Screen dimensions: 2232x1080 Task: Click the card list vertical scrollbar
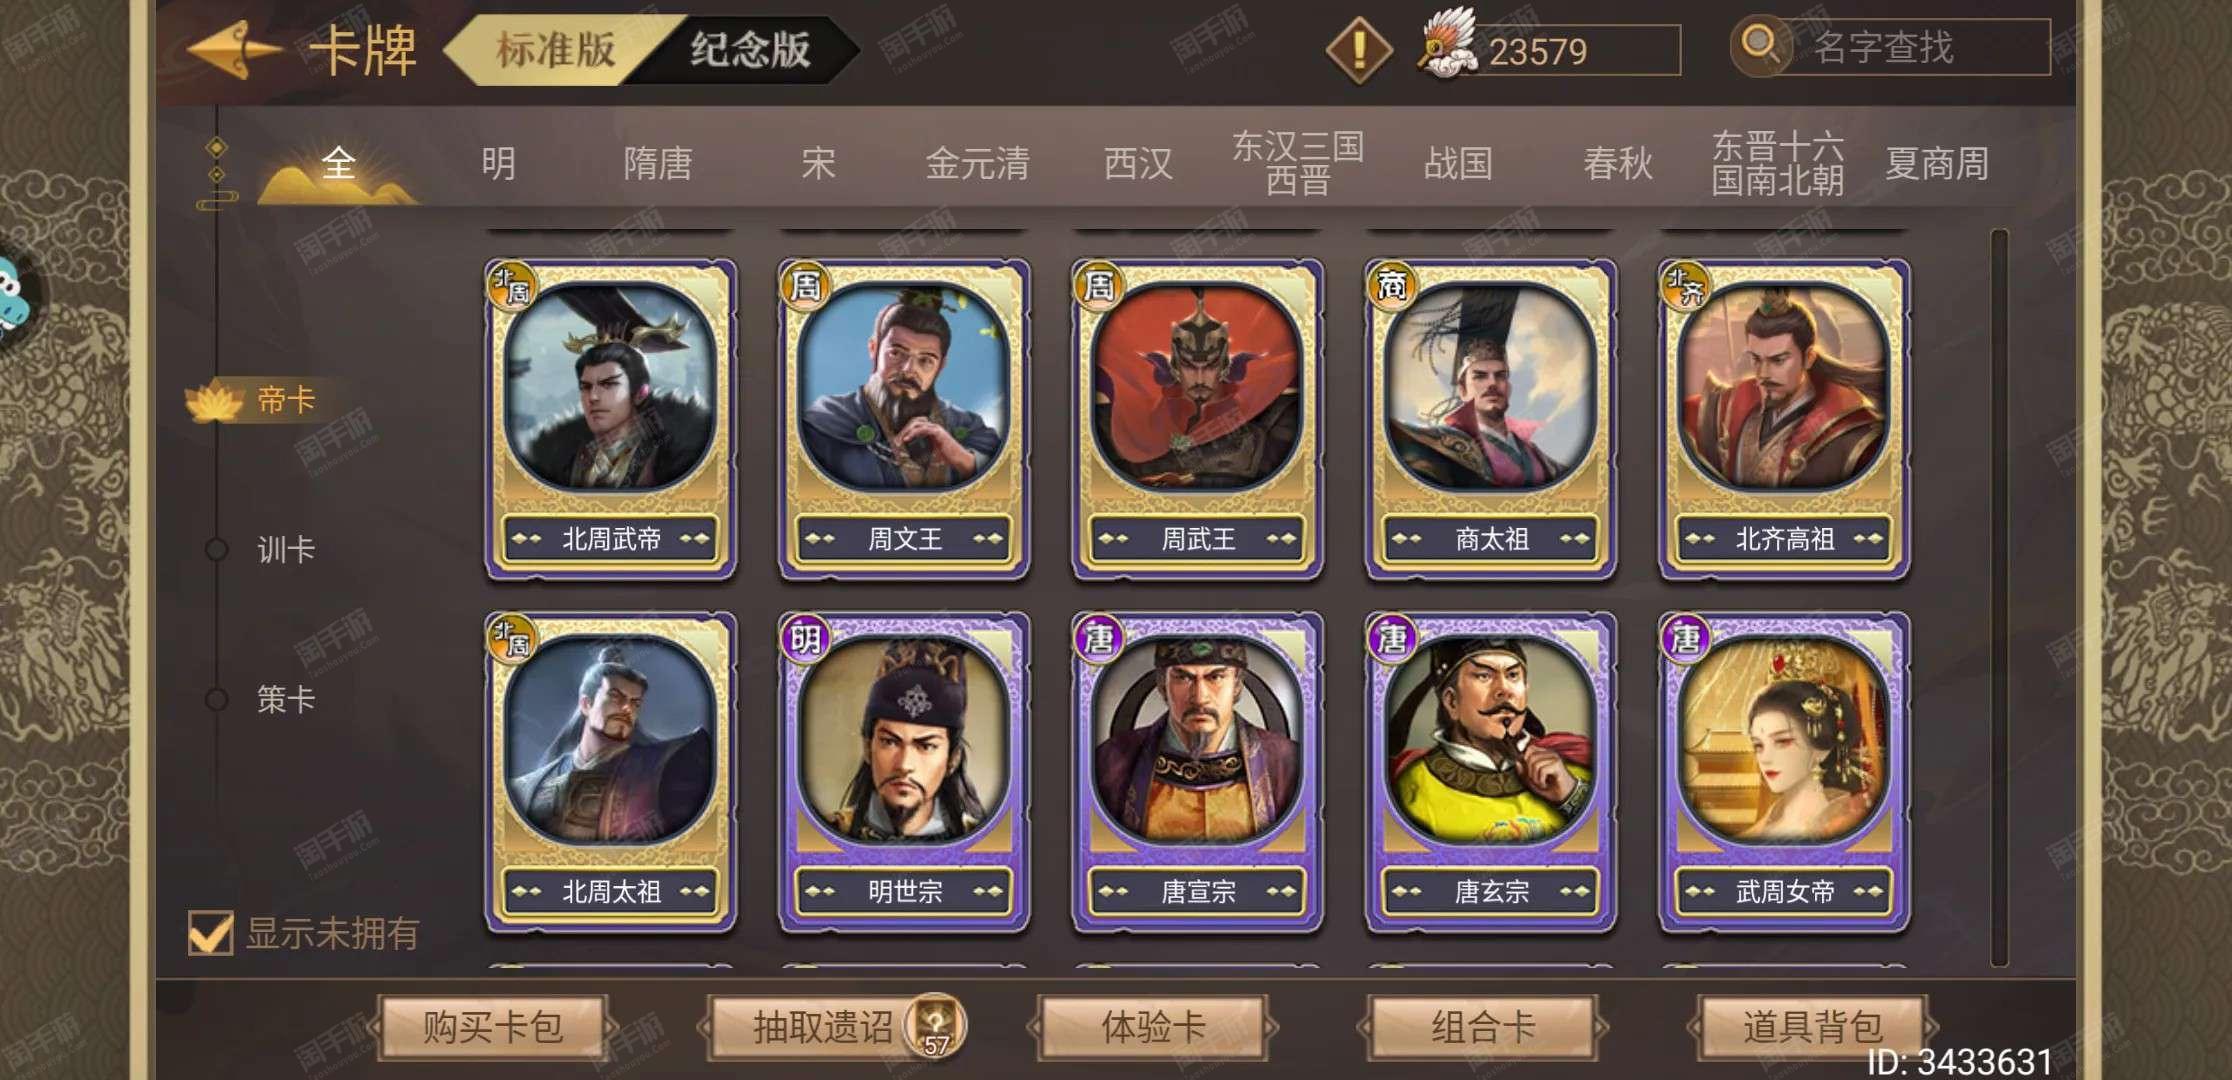point(1999,598)
